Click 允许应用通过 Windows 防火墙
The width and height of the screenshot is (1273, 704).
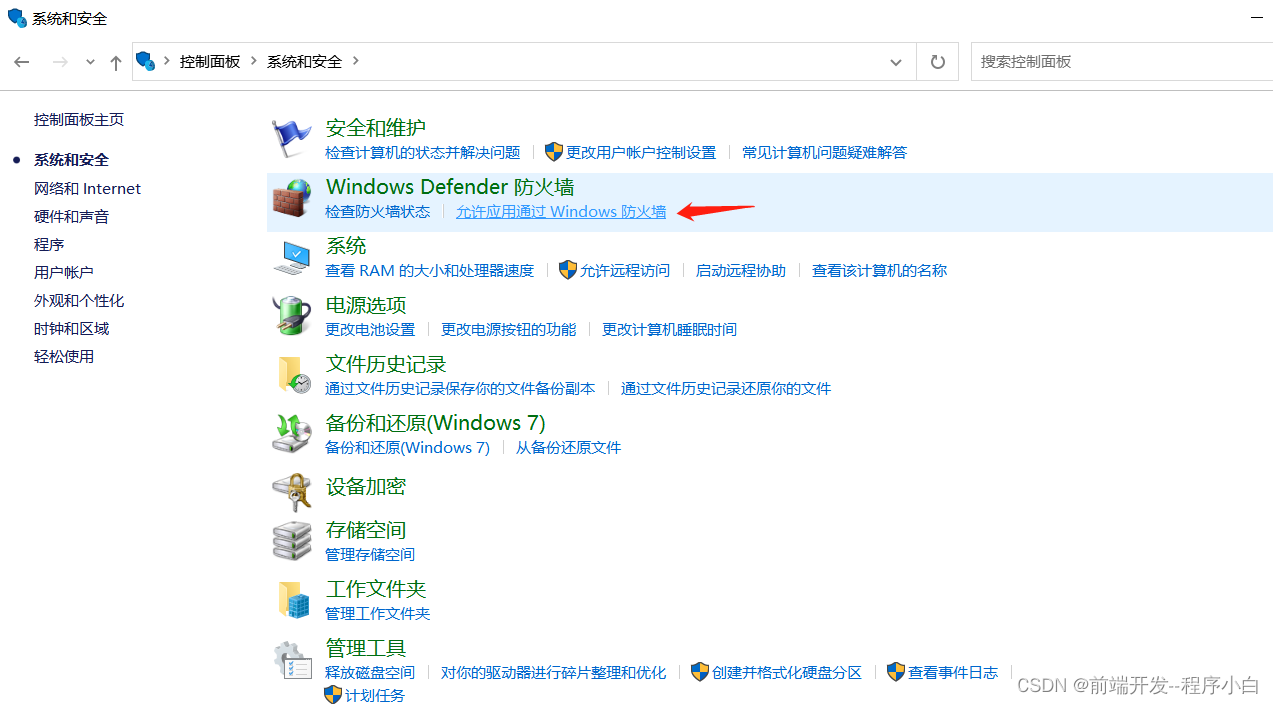(x=561, y=211)
